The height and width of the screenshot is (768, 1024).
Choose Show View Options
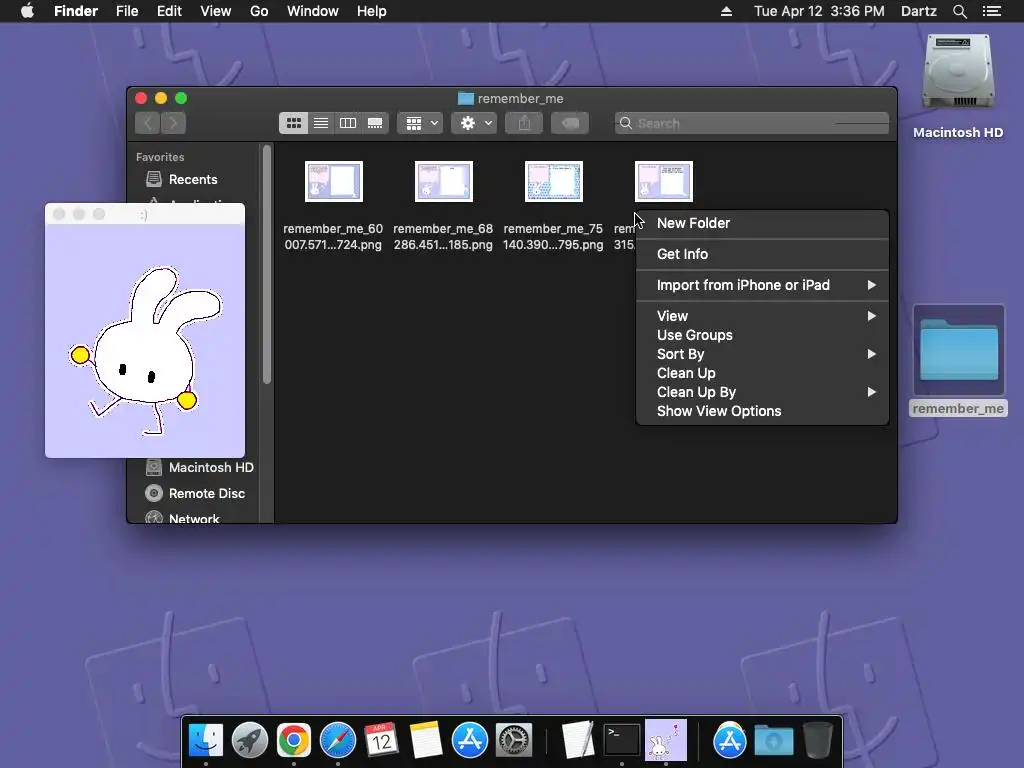click(x=762, y=411)
